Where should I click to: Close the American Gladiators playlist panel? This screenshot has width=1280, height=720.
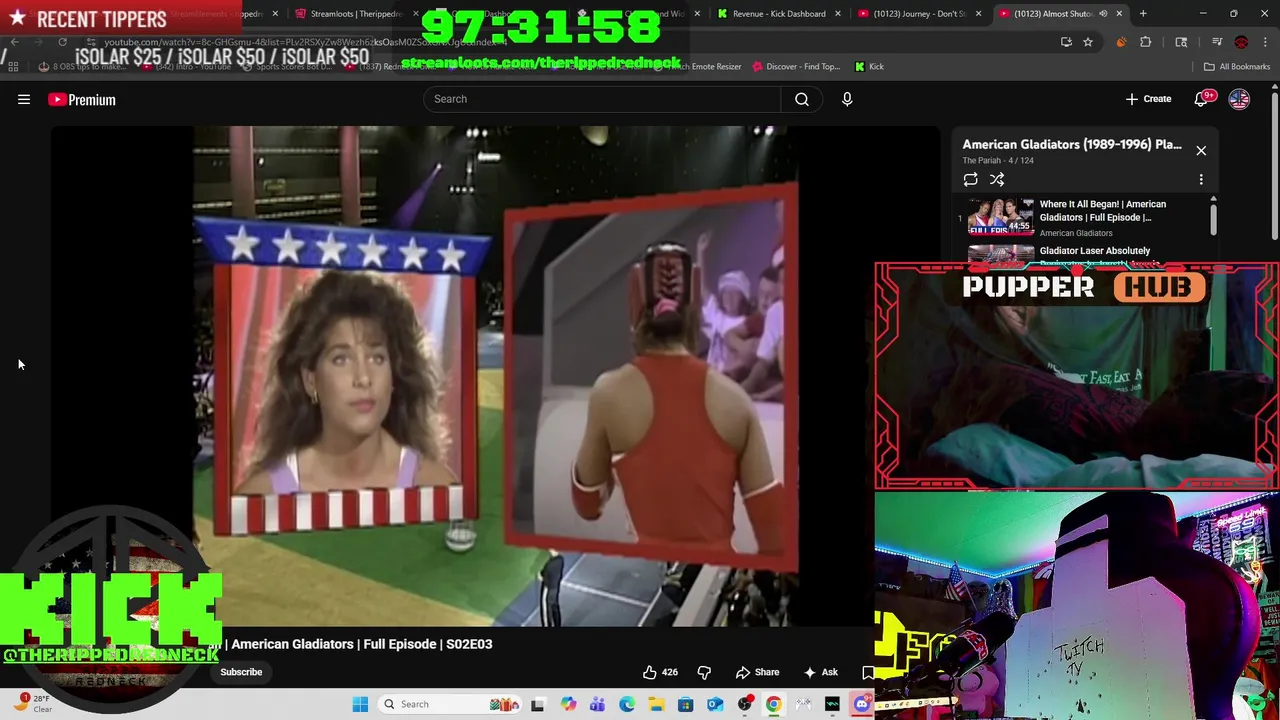pyautogui.click(x=1201, y=151)
